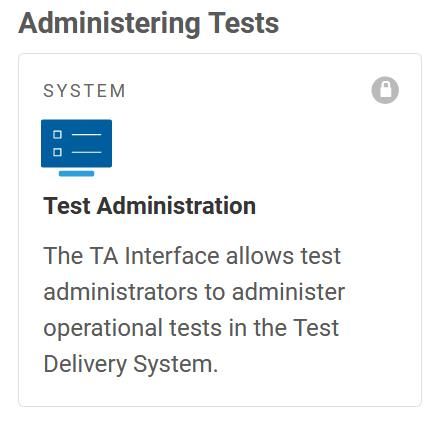Select the Test Administration card title
Image resolution: width=442 pixels, height=421 pixels.
(150, 206)
